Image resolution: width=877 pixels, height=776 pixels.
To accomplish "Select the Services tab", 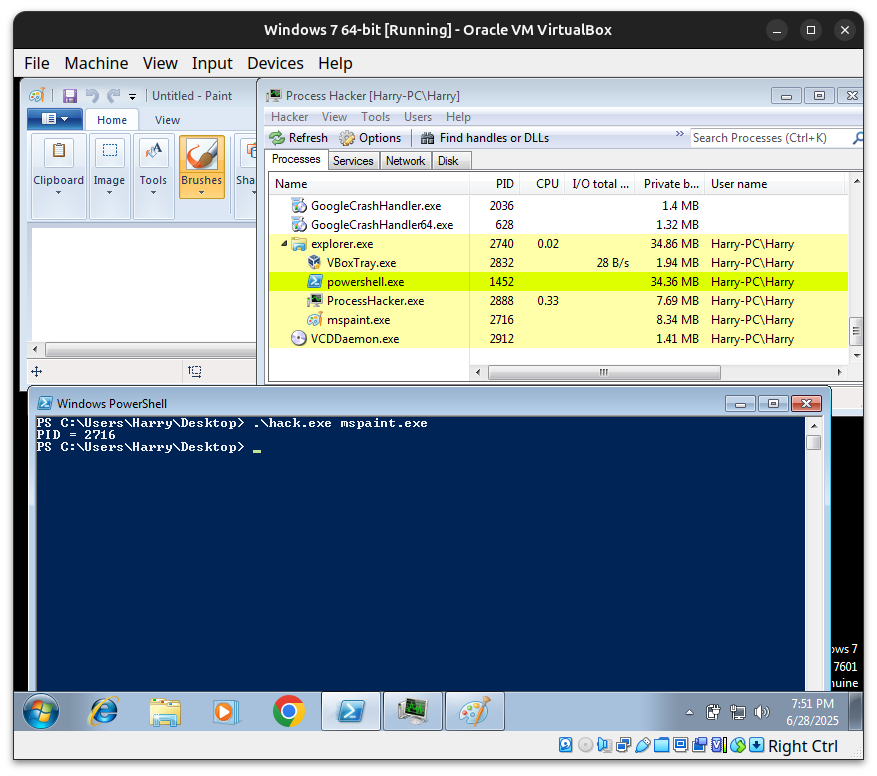I will point(353,161).
